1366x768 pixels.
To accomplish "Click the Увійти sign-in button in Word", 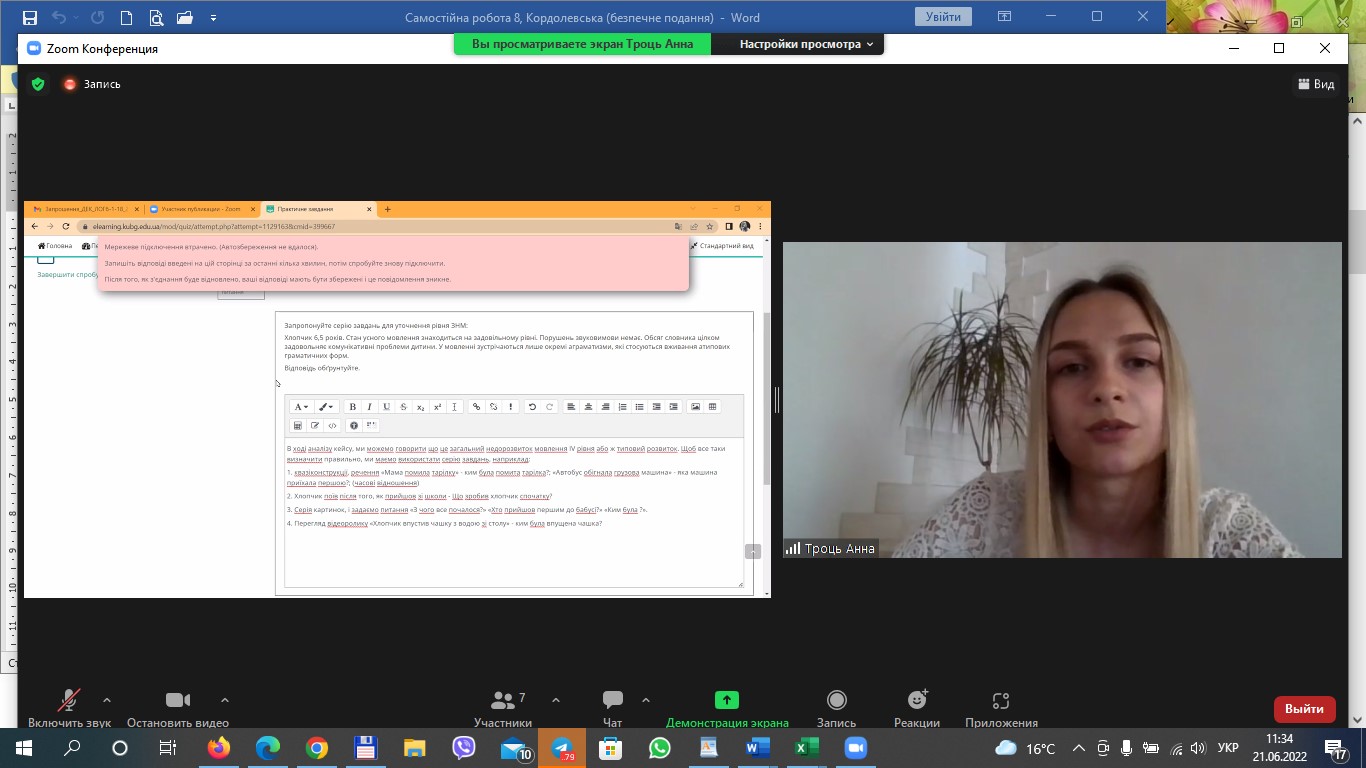I will (x=943, y=17).
